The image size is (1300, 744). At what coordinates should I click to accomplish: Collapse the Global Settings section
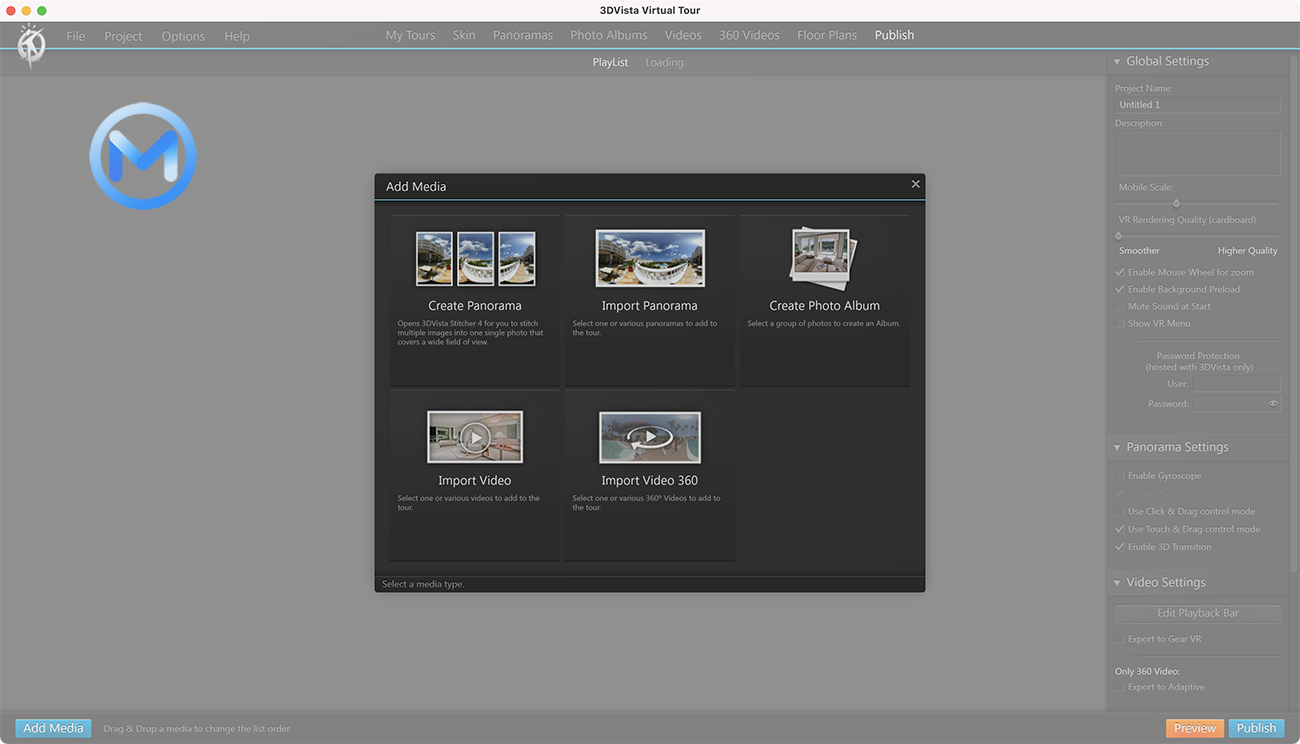point(1117,61)
